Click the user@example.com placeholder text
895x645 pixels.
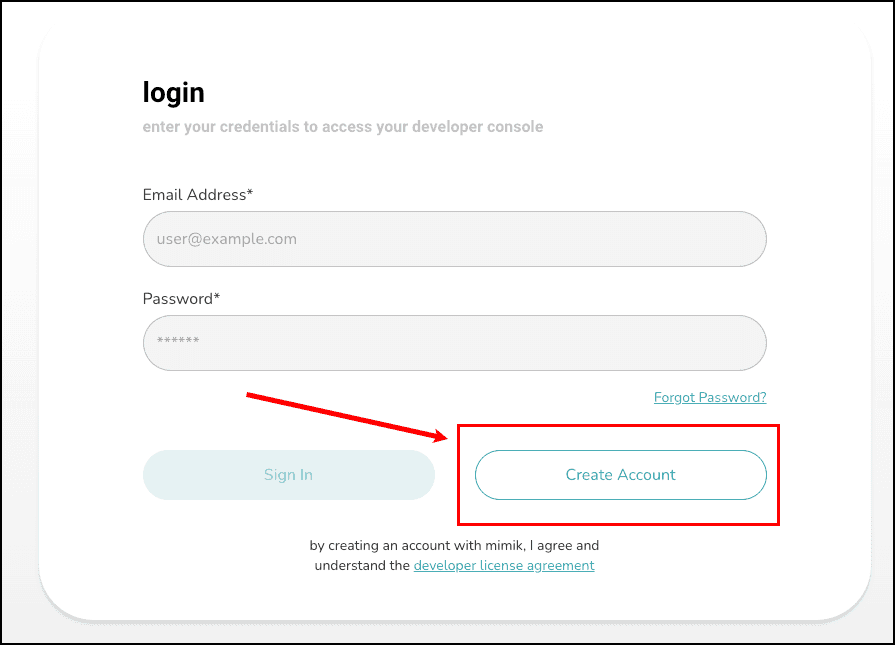[227, 239]
